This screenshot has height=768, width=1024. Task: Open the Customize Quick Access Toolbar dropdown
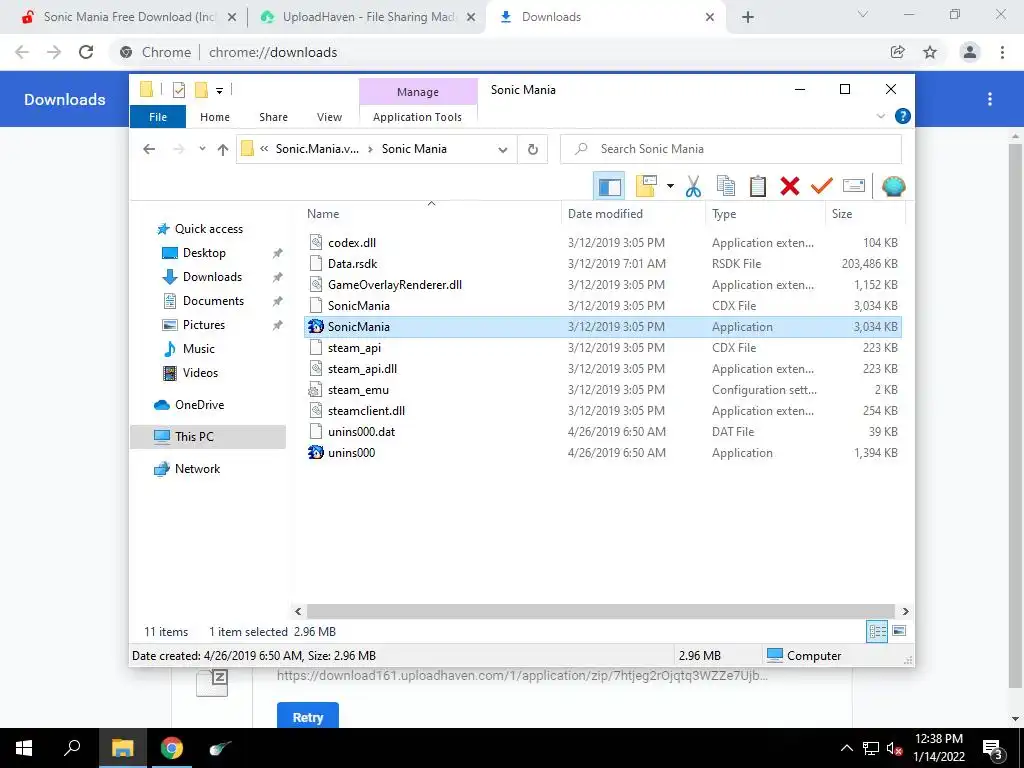click(219, 91)
